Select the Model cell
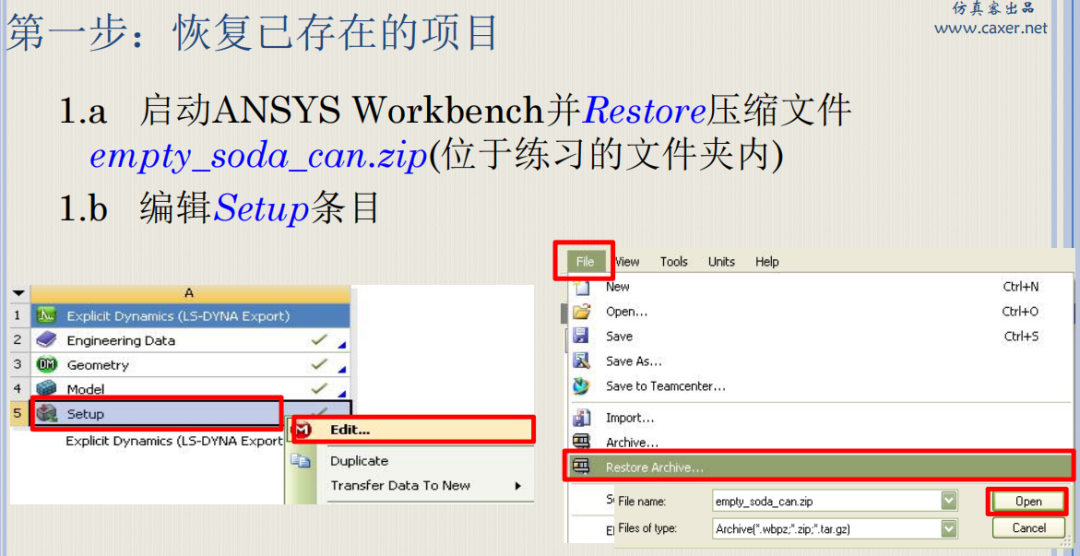1080x556 pixels. point(190,389)
